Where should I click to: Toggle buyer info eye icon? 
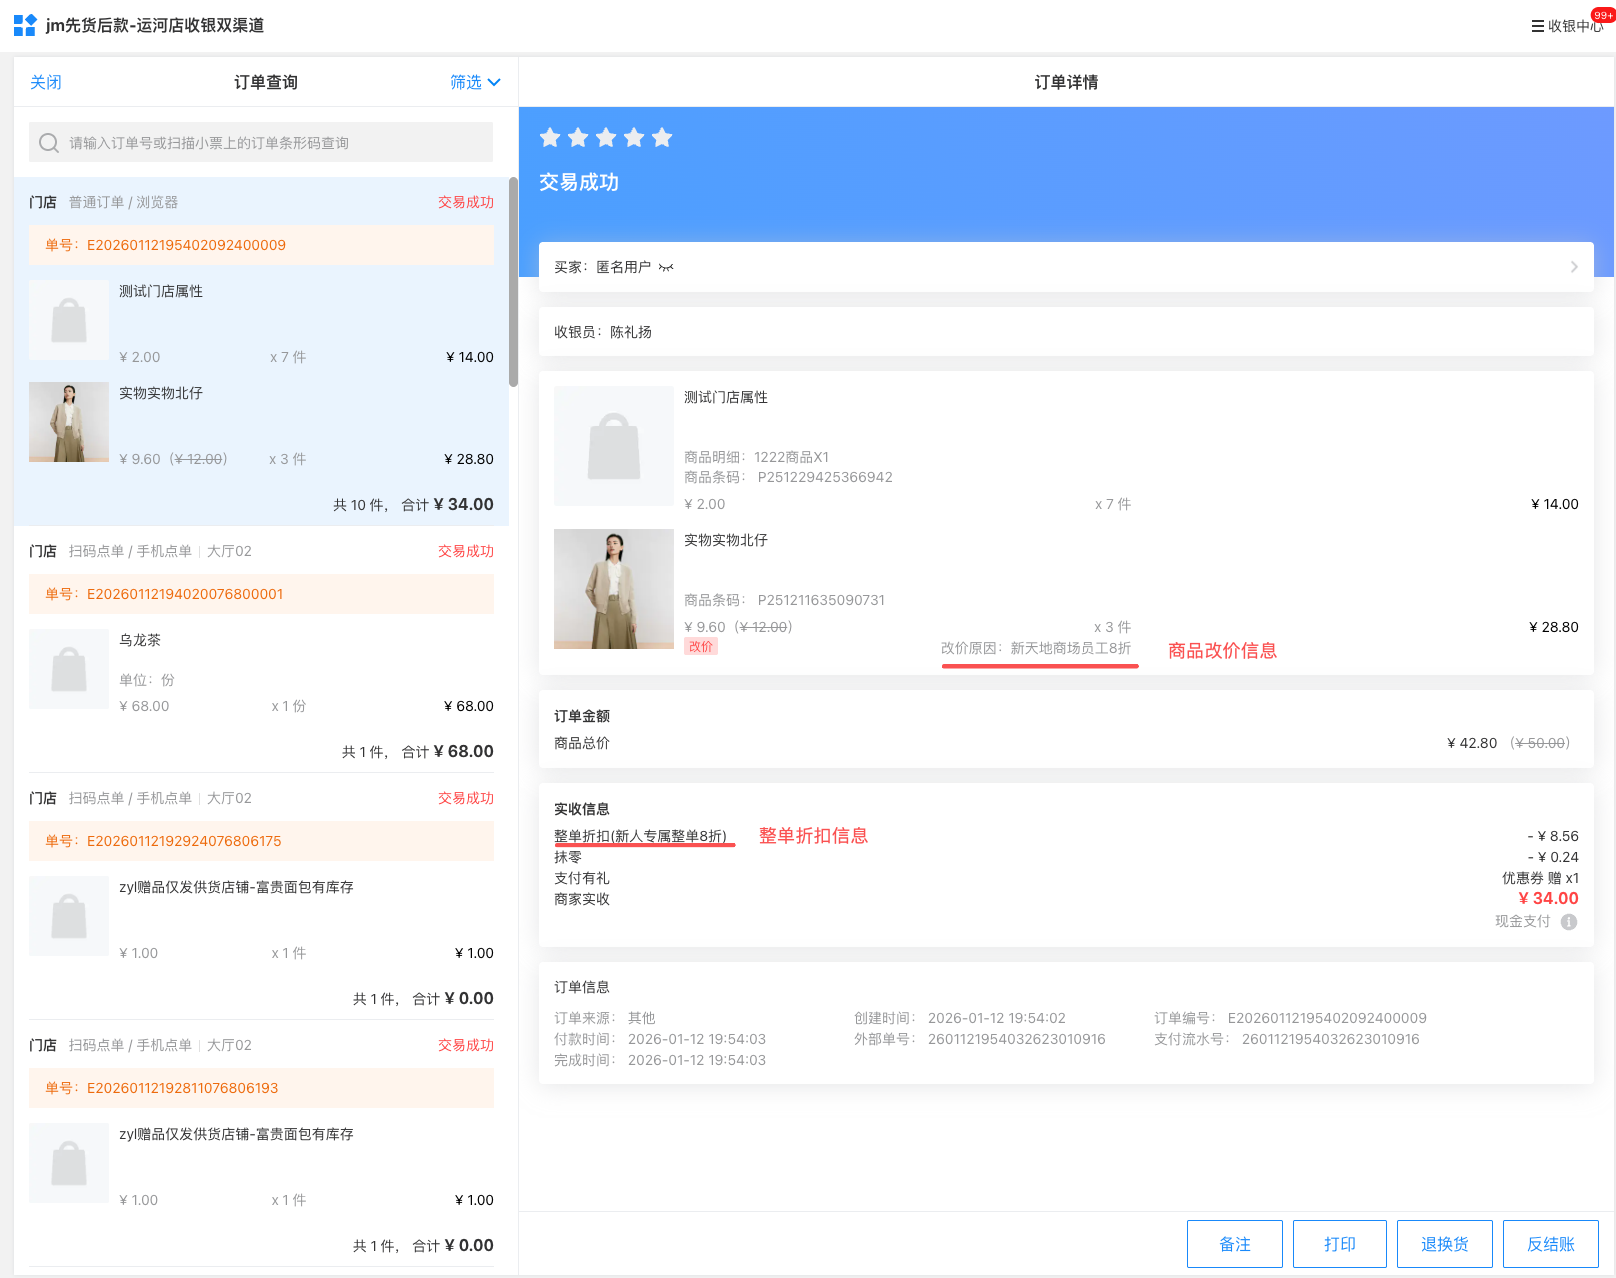coord(666,267)
